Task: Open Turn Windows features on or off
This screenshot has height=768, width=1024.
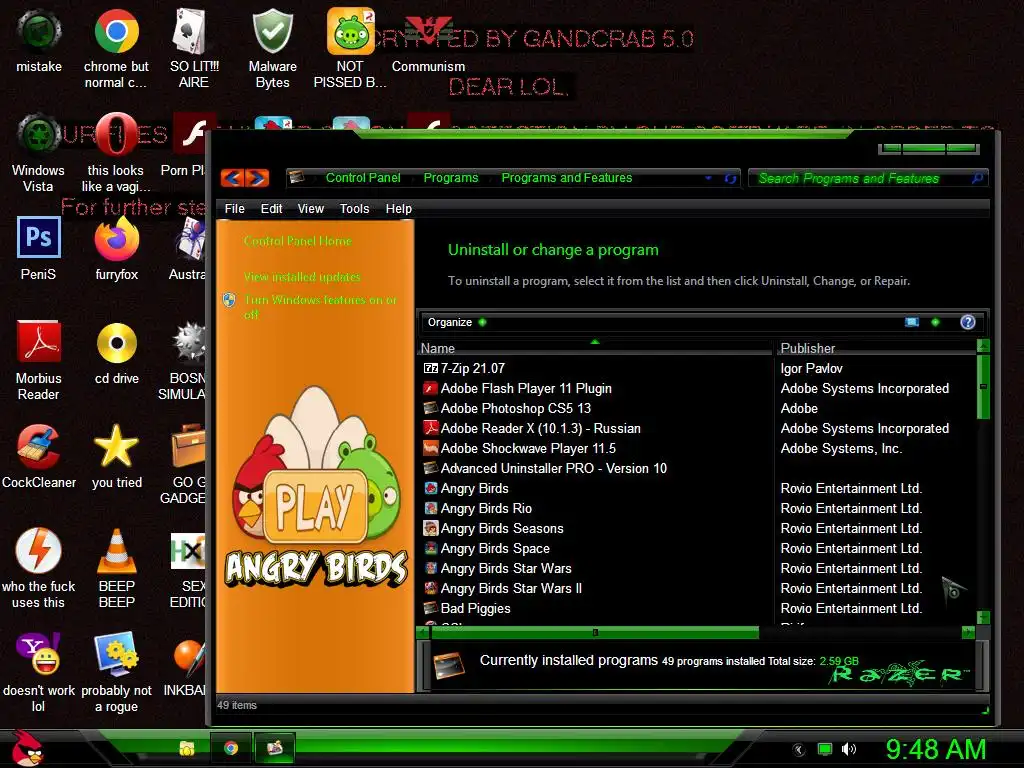Action: coord(320,307)
